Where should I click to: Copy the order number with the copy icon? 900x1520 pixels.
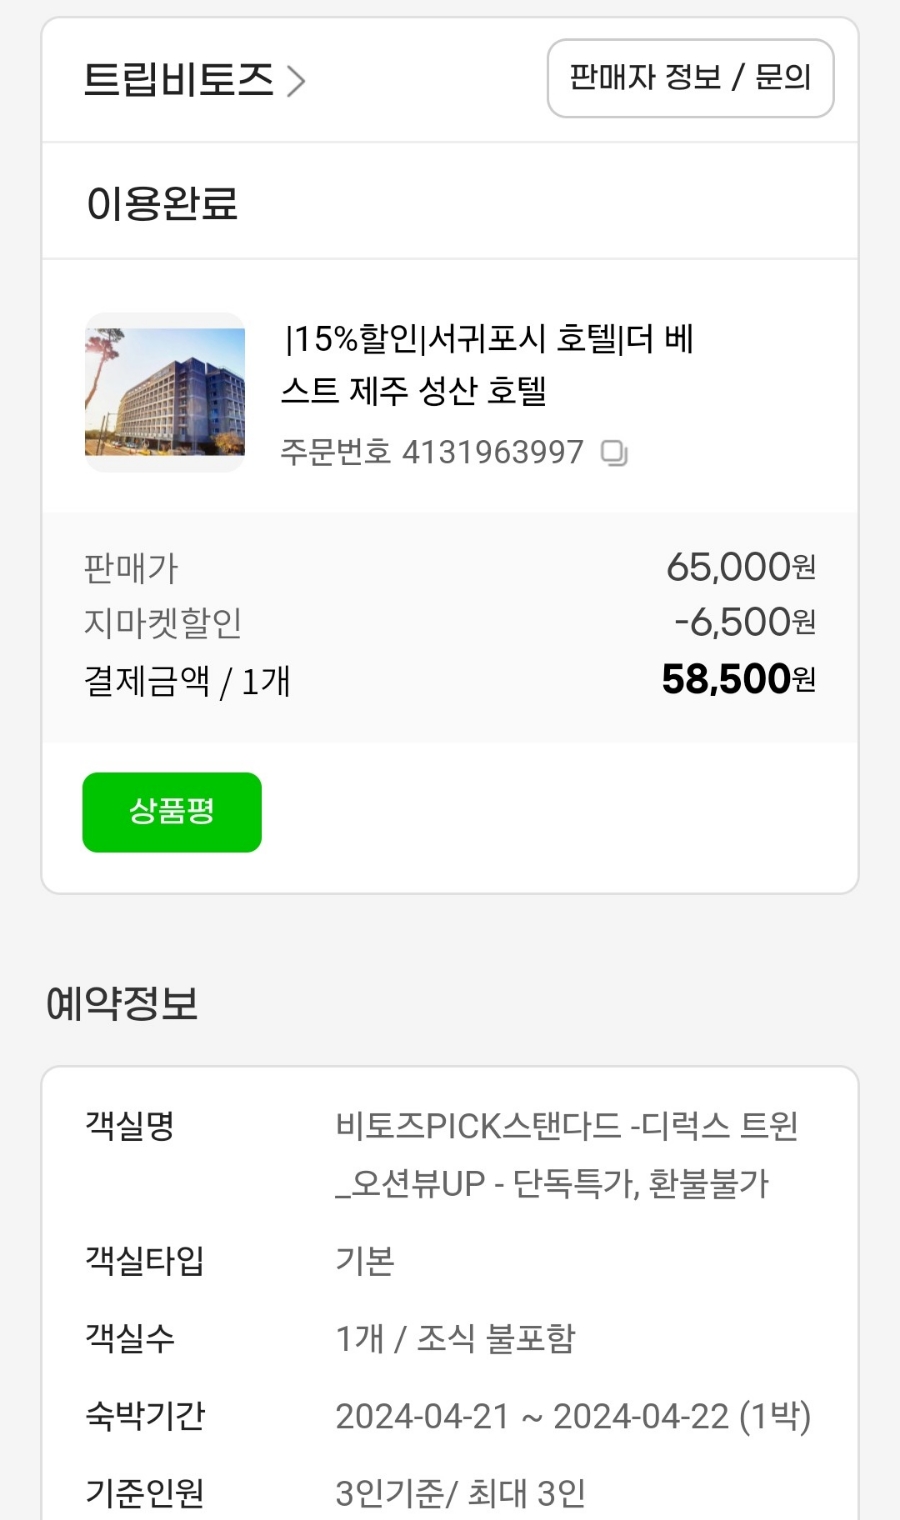coord(614,454)
